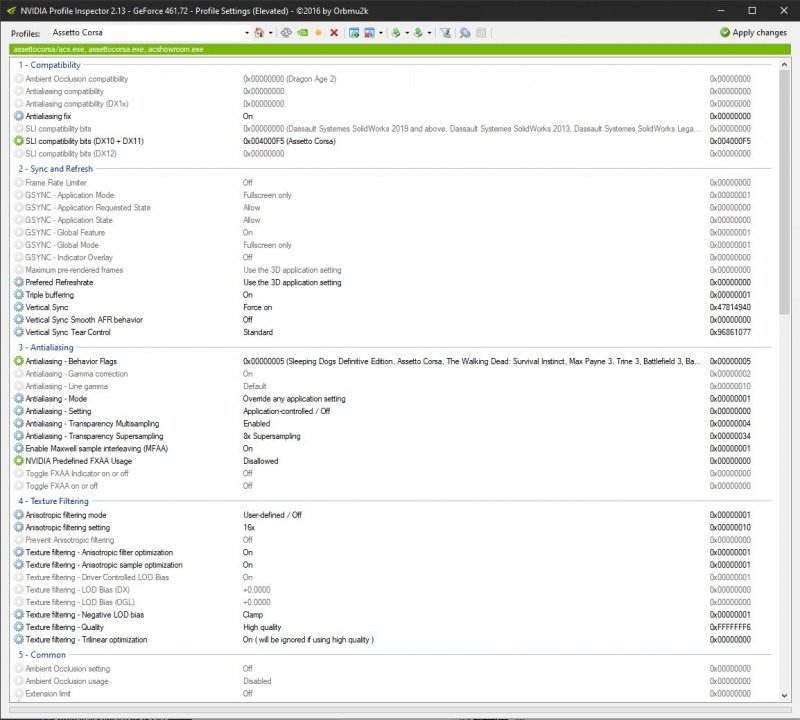Select the Ambient Occlusion usage setting
The height and width of the screenshot is (720, 800).
(x=393, y=681)
